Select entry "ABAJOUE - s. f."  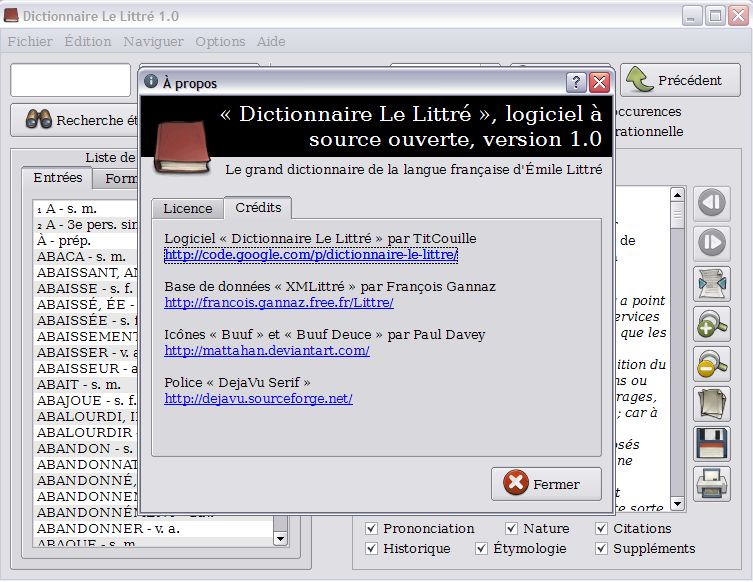click(86, 400)
